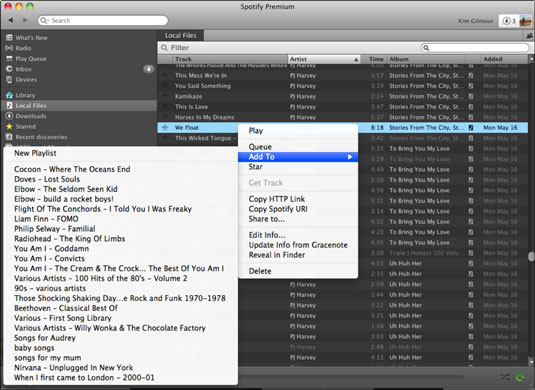Open the Add To submenu
Screen dimensions: 535x390
(298, 157)
